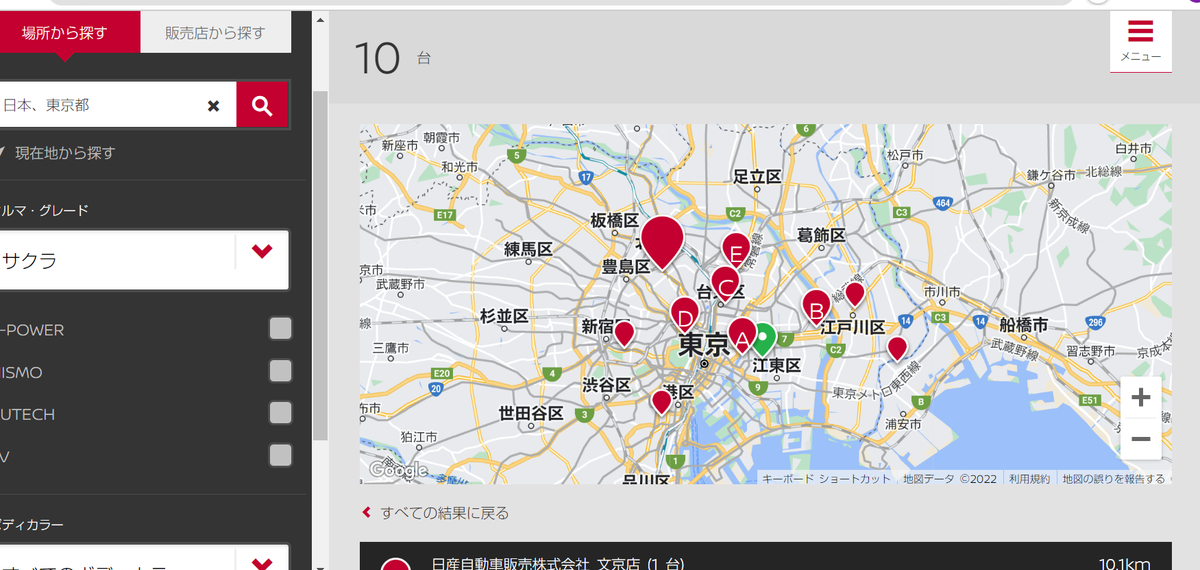This screenshot has height=570, width=1200.
Task: Select map marker D
Action: pyautogui.click(x=684, y=316)
